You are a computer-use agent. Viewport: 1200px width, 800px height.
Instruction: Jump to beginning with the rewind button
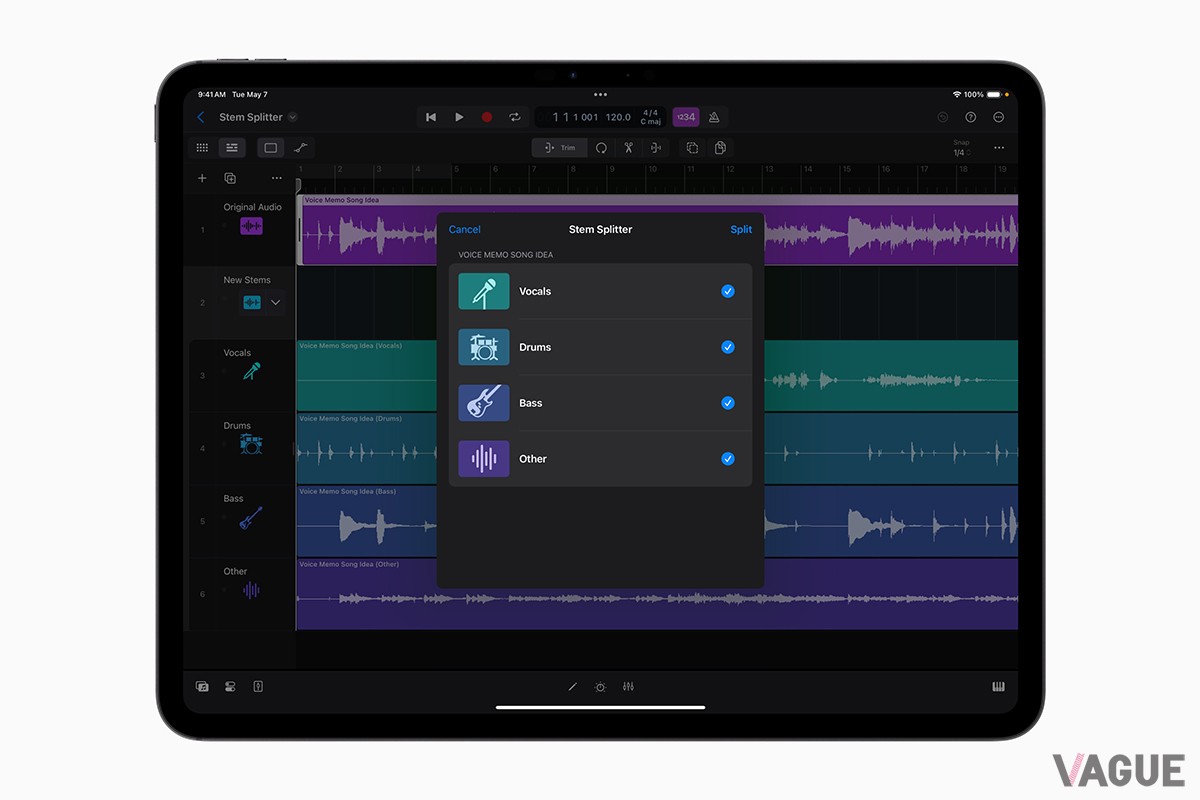(431, 117)
